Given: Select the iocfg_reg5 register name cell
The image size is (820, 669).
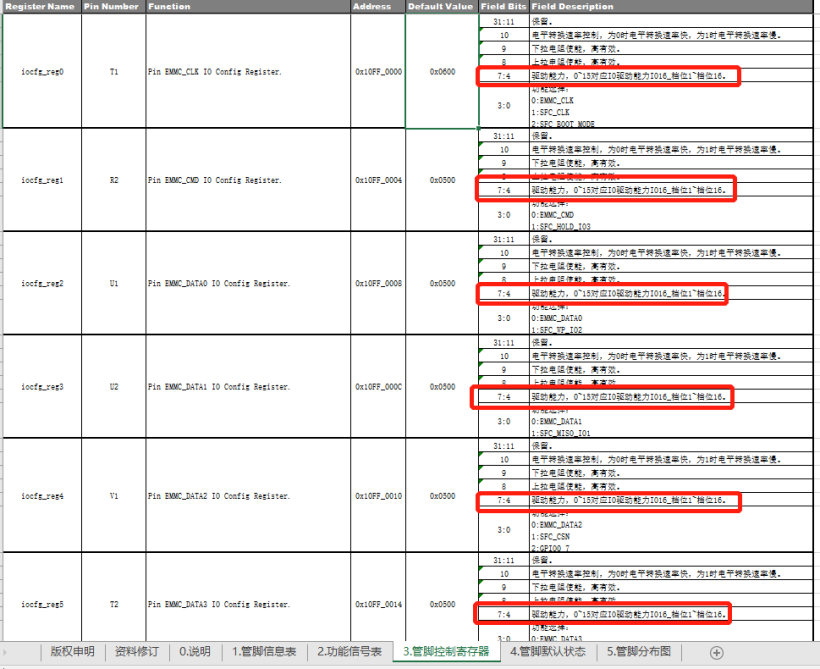Looking at the screenshot, I should 42,605.
